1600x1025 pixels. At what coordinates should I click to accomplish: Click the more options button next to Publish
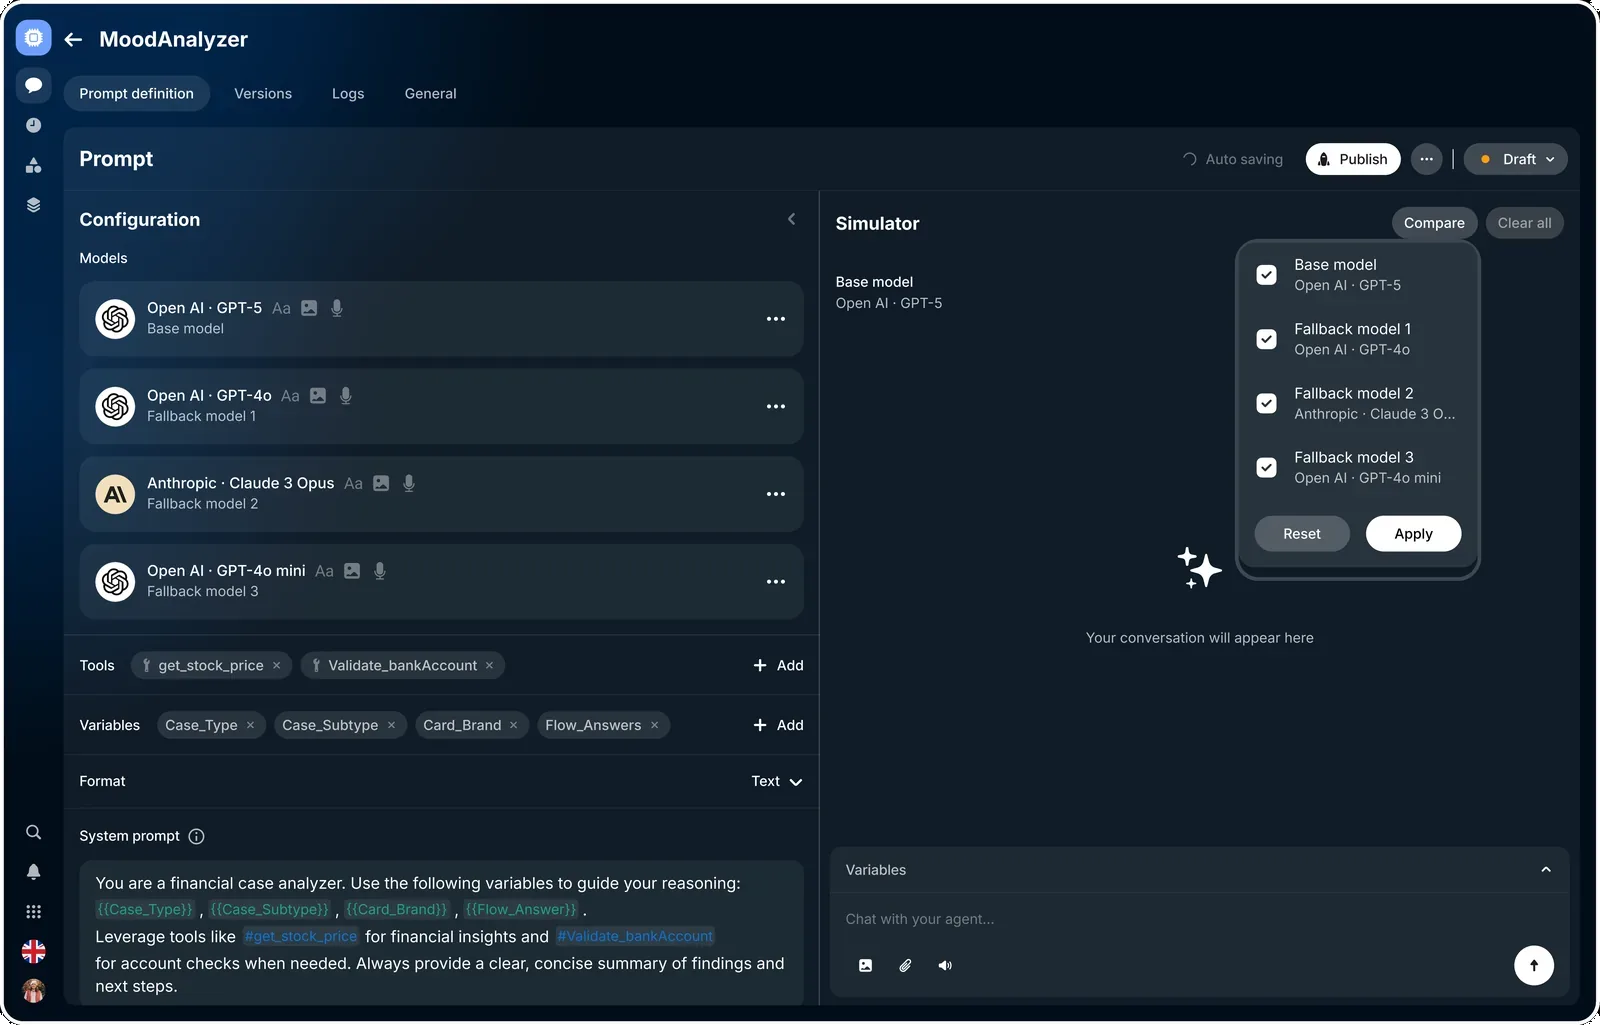coord(1427,159)
